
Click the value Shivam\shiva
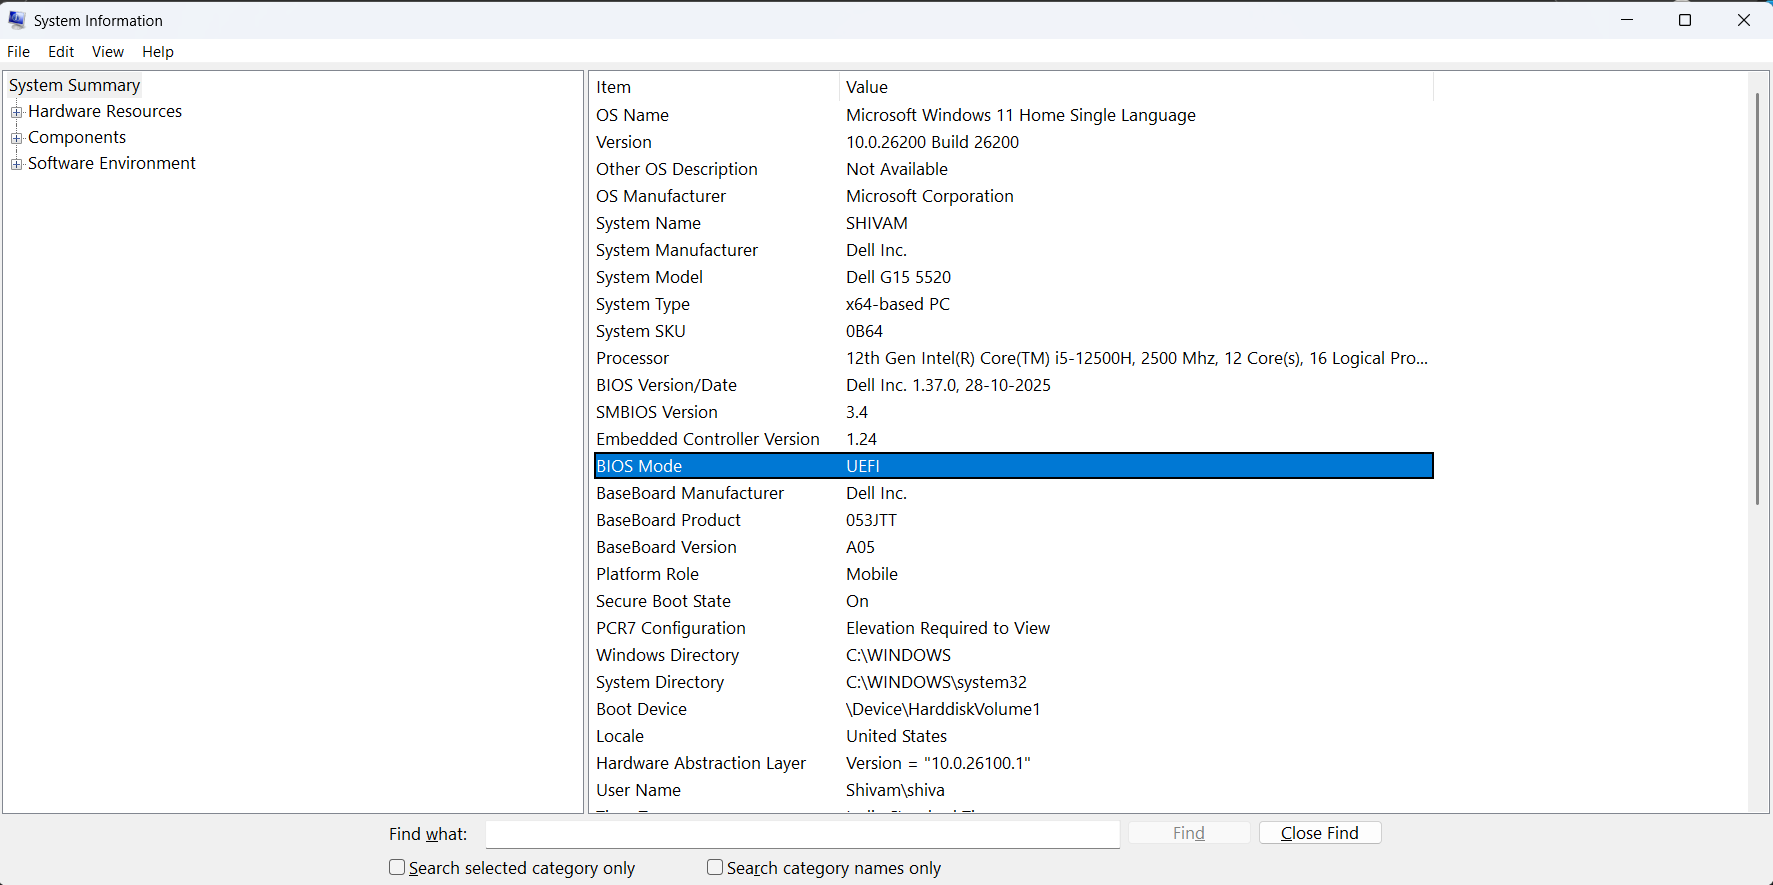[895, 790]
